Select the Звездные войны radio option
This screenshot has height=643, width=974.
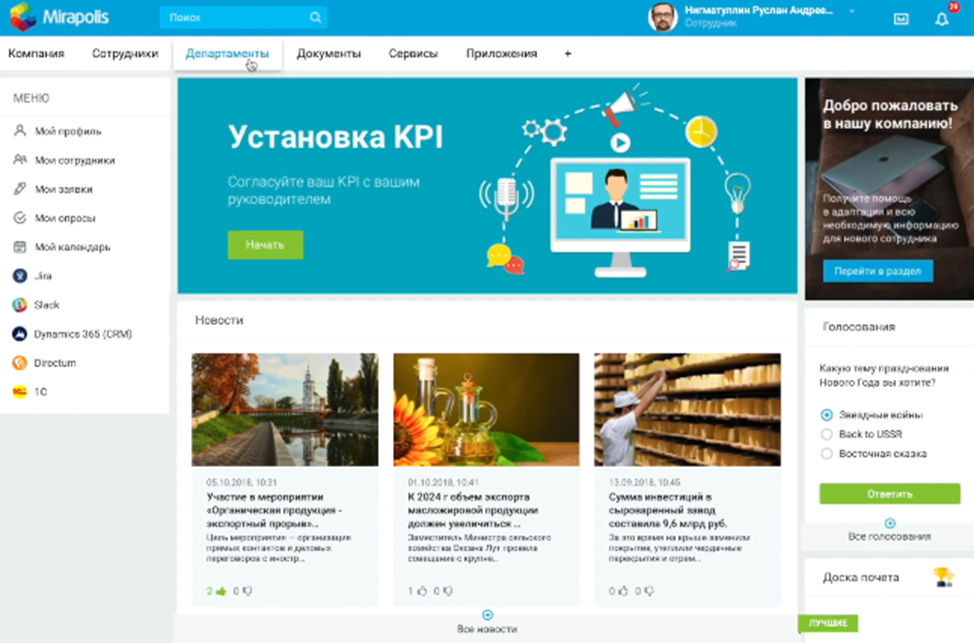[826, 414]
